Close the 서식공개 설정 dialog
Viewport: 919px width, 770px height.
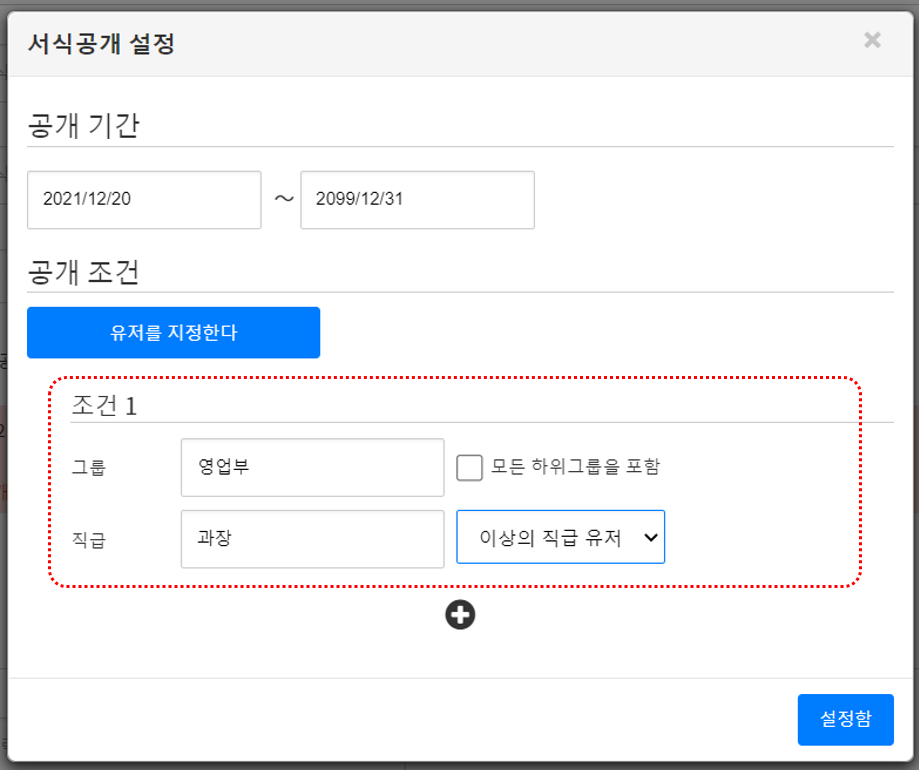coord(872,40)
